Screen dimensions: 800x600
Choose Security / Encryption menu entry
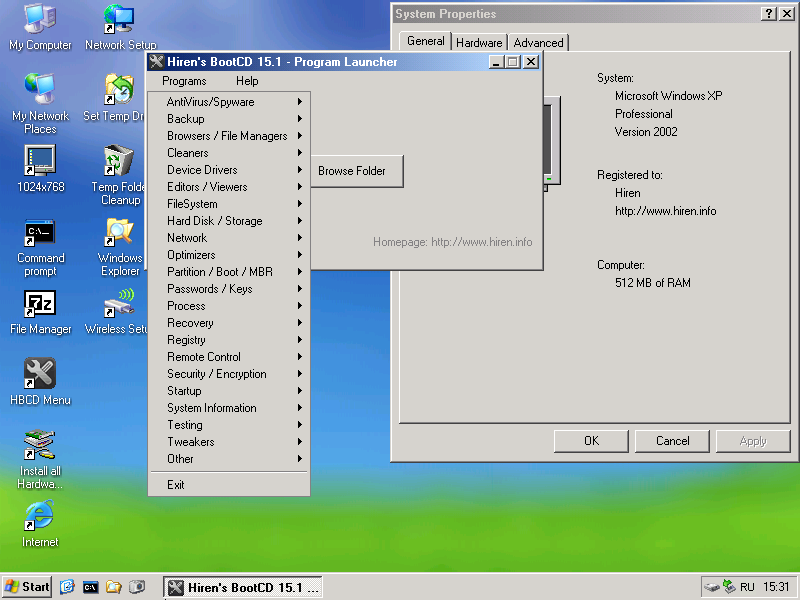229,374
